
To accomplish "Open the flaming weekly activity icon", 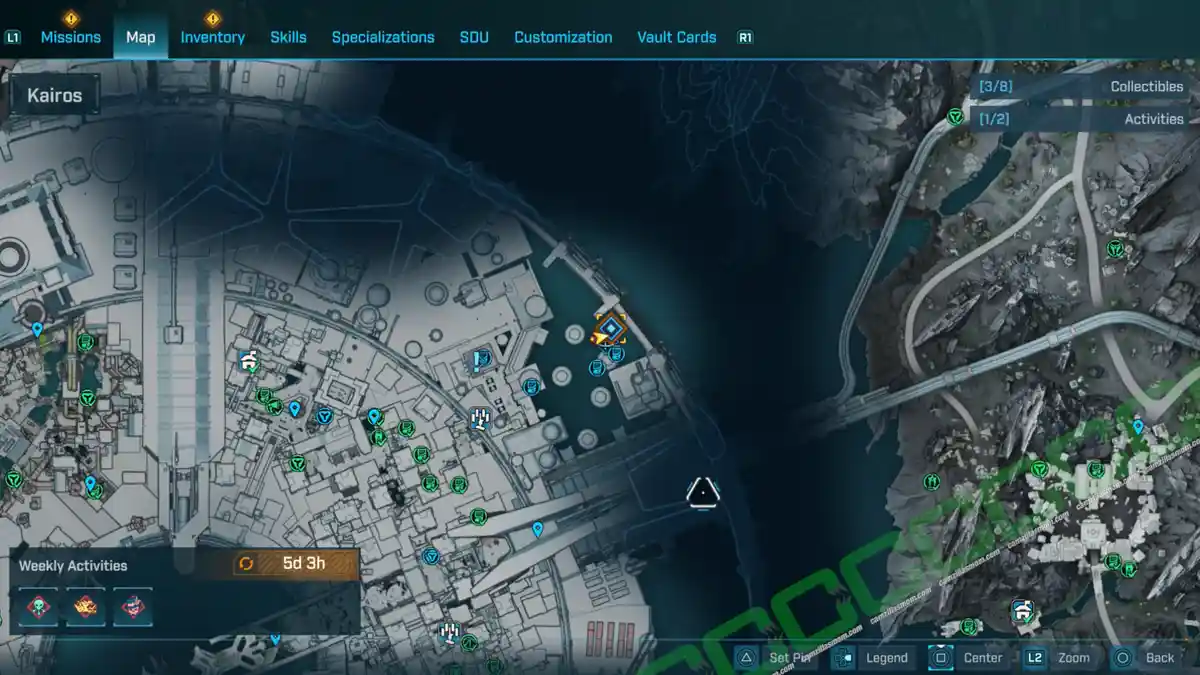I will pyautogui.click(x=85, y=606).
